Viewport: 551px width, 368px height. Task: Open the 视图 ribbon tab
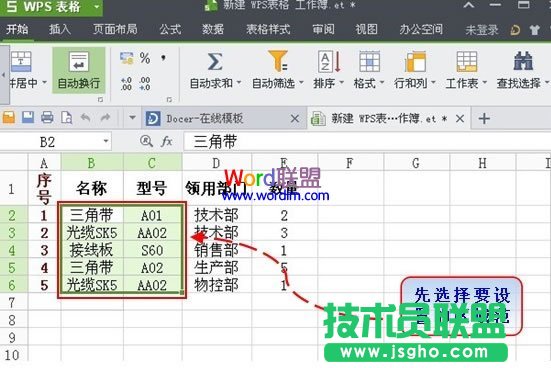(x=366, y=30)
